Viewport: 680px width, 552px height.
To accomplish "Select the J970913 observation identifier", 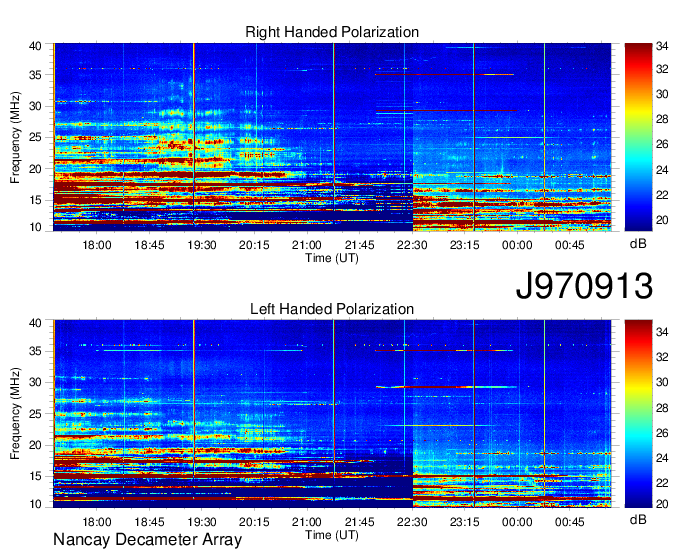I will (584, 286).
